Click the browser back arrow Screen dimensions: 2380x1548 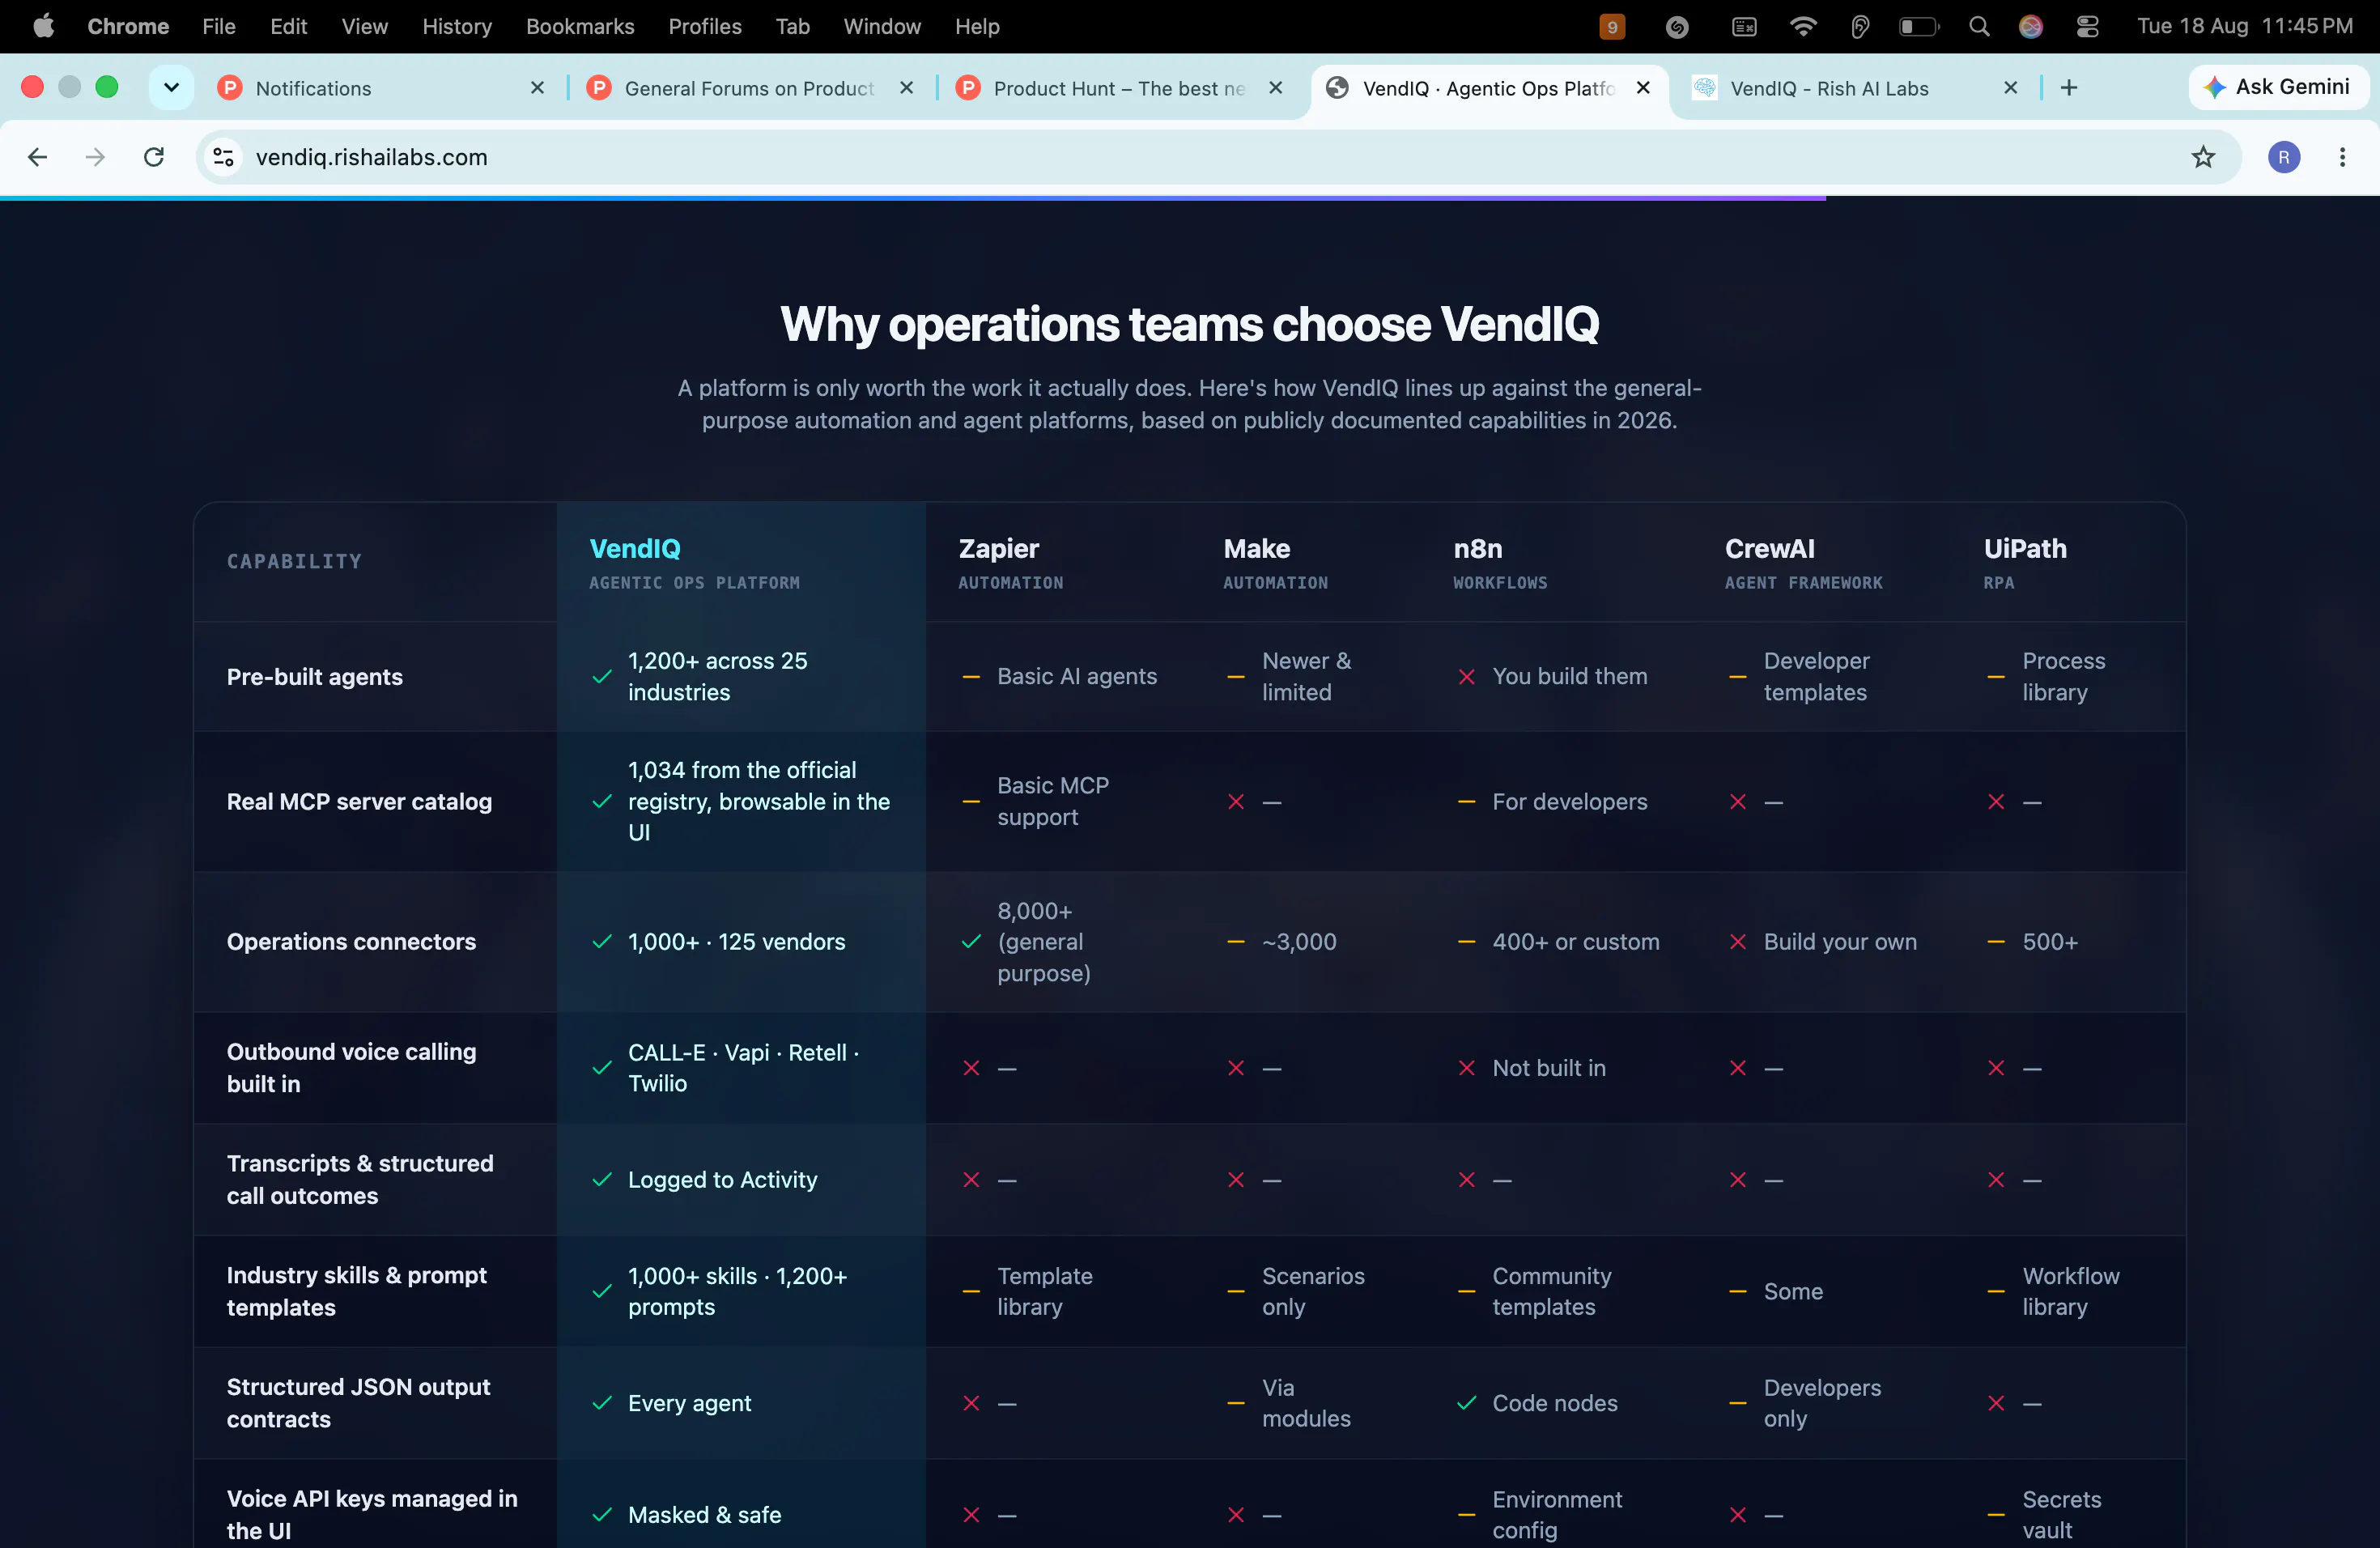[37, 157]
